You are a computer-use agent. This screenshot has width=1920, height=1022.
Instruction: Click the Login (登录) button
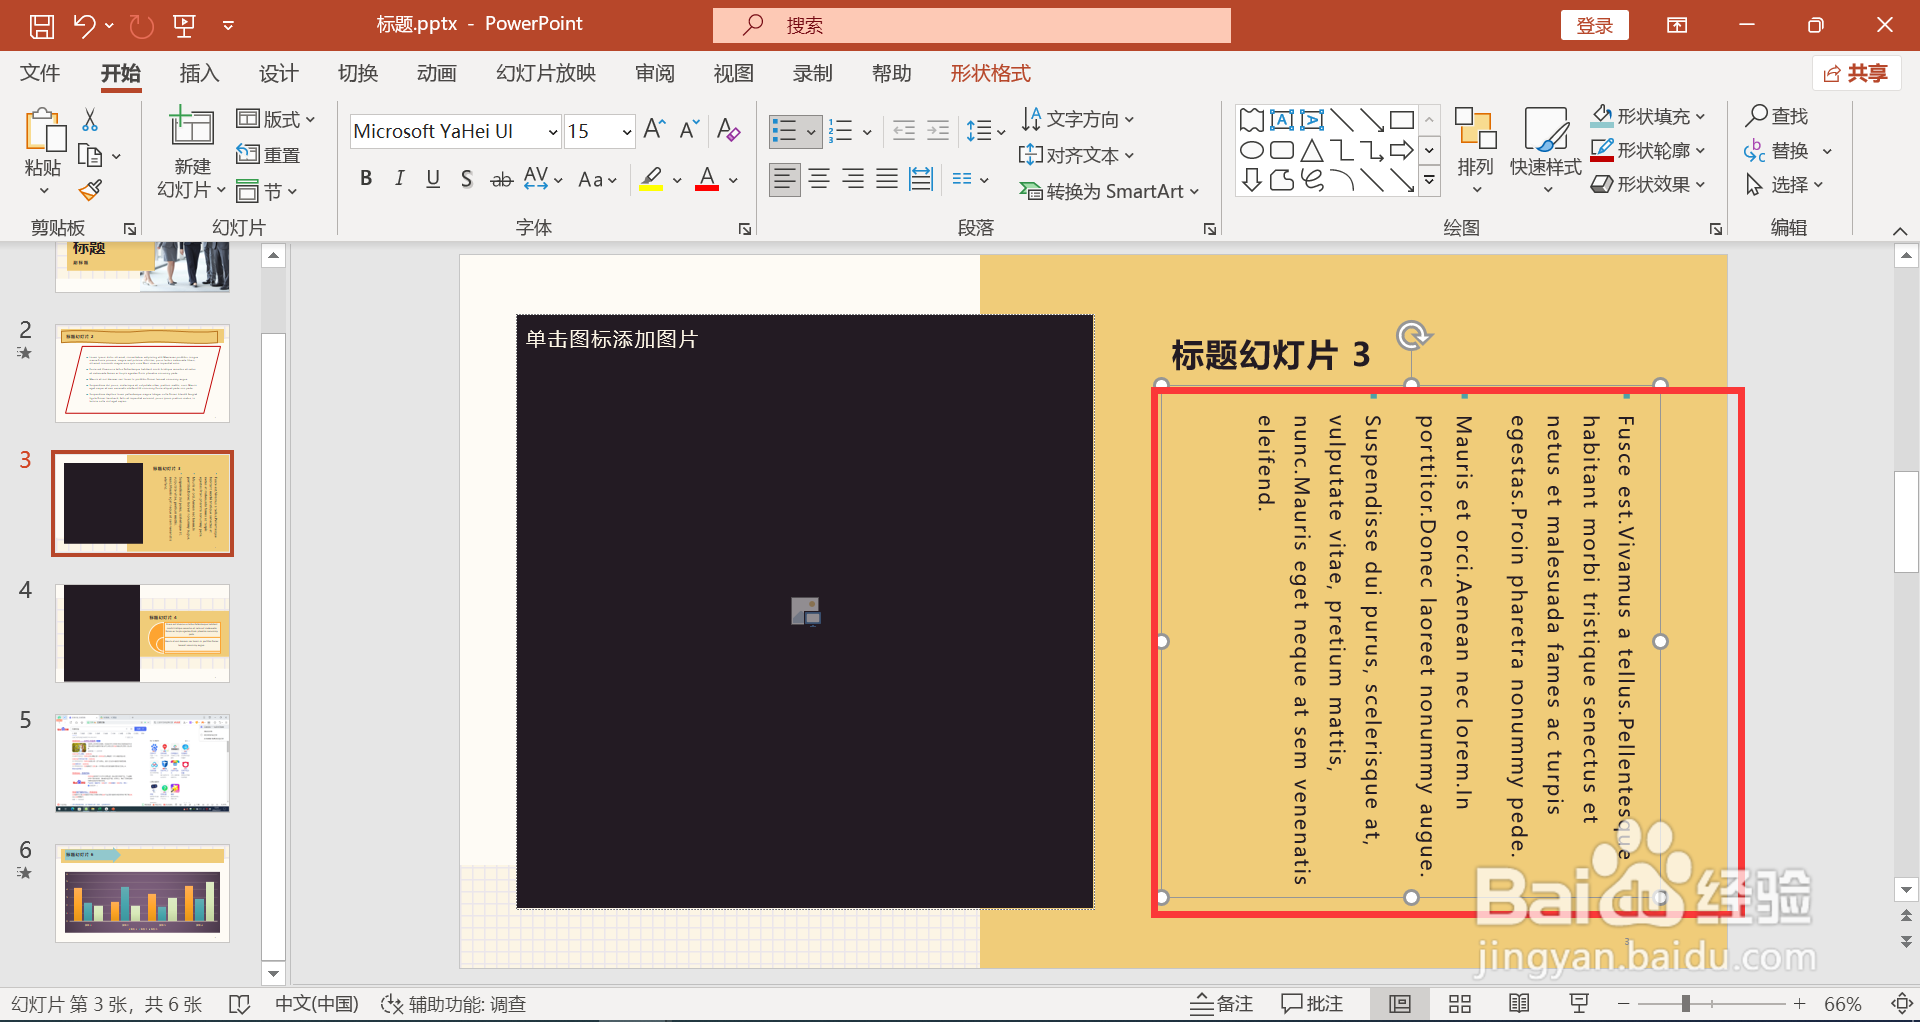point(1594,26)
